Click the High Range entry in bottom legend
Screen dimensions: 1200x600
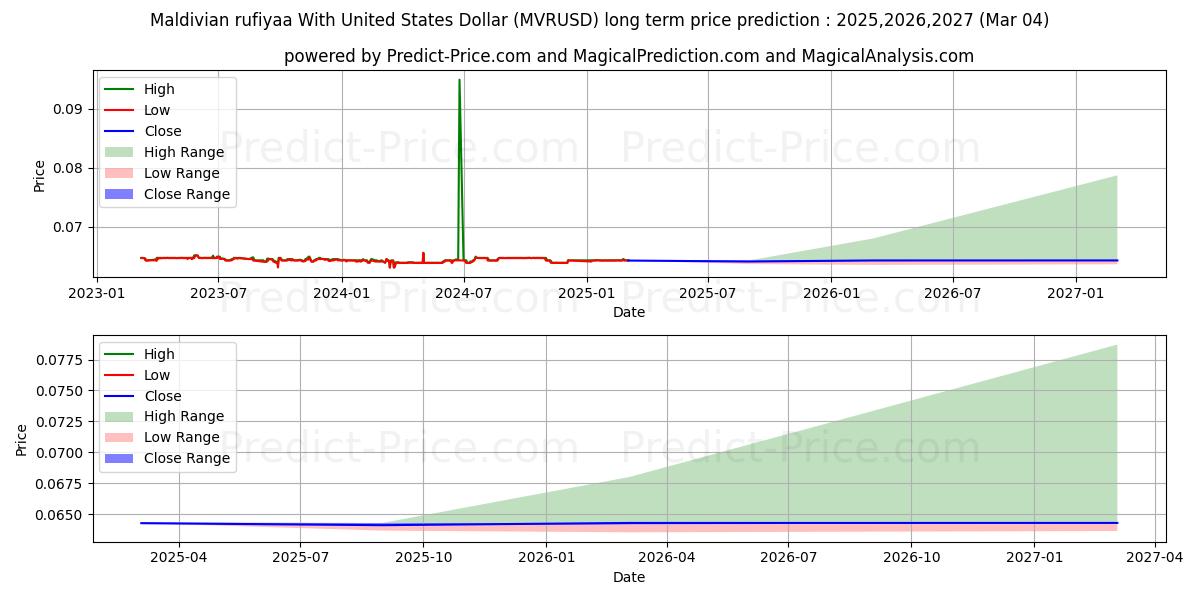click(184, 416)
